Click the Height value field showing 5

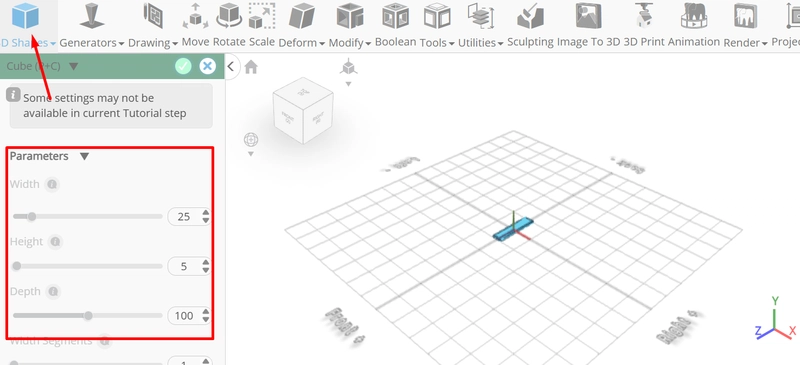point(184,266)
